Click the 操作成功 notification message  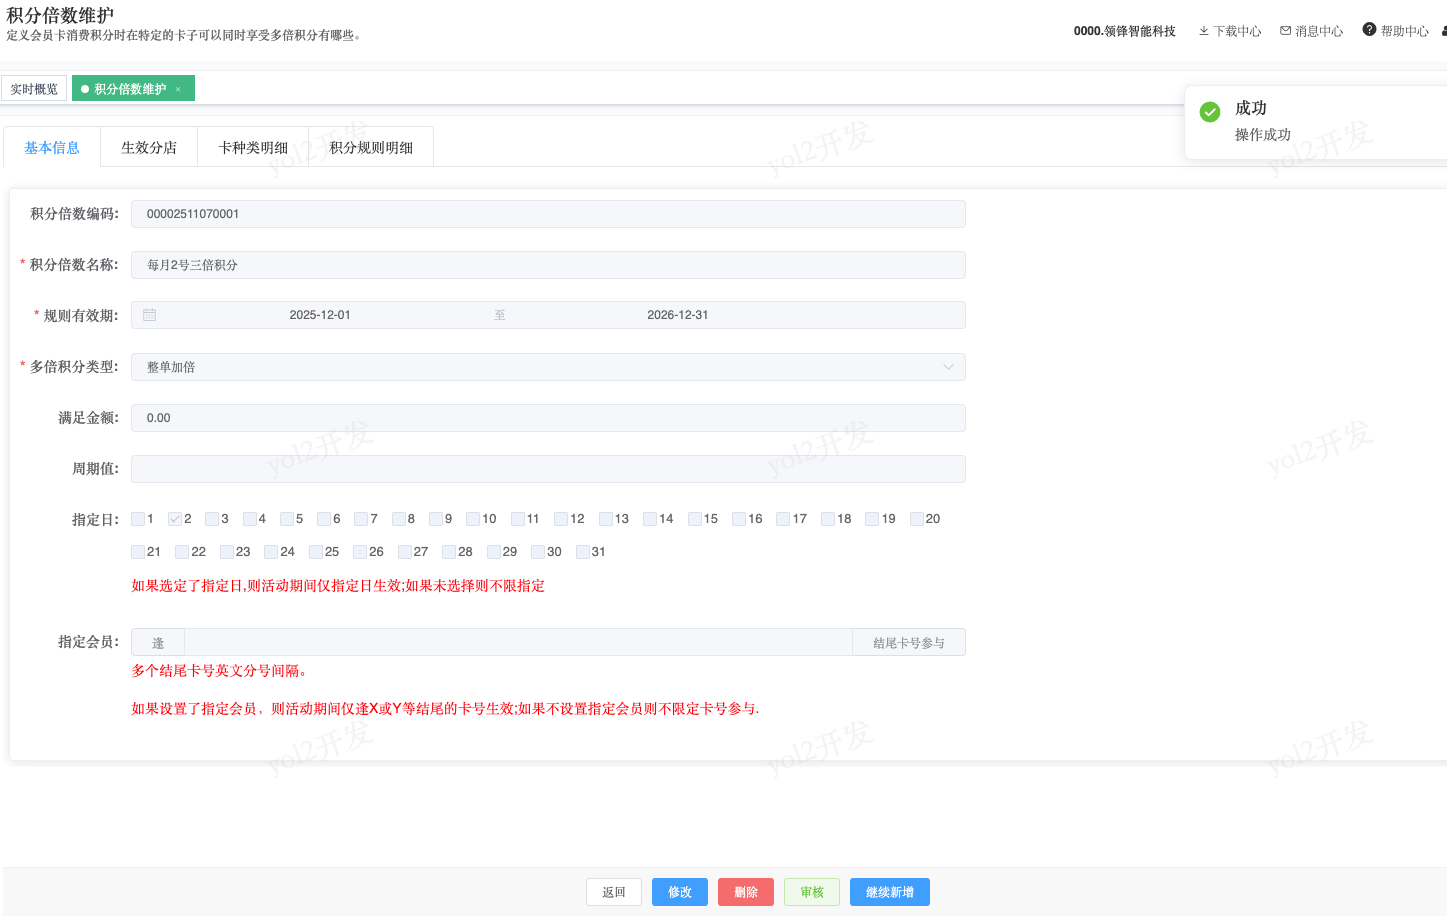coord(1263,135)
